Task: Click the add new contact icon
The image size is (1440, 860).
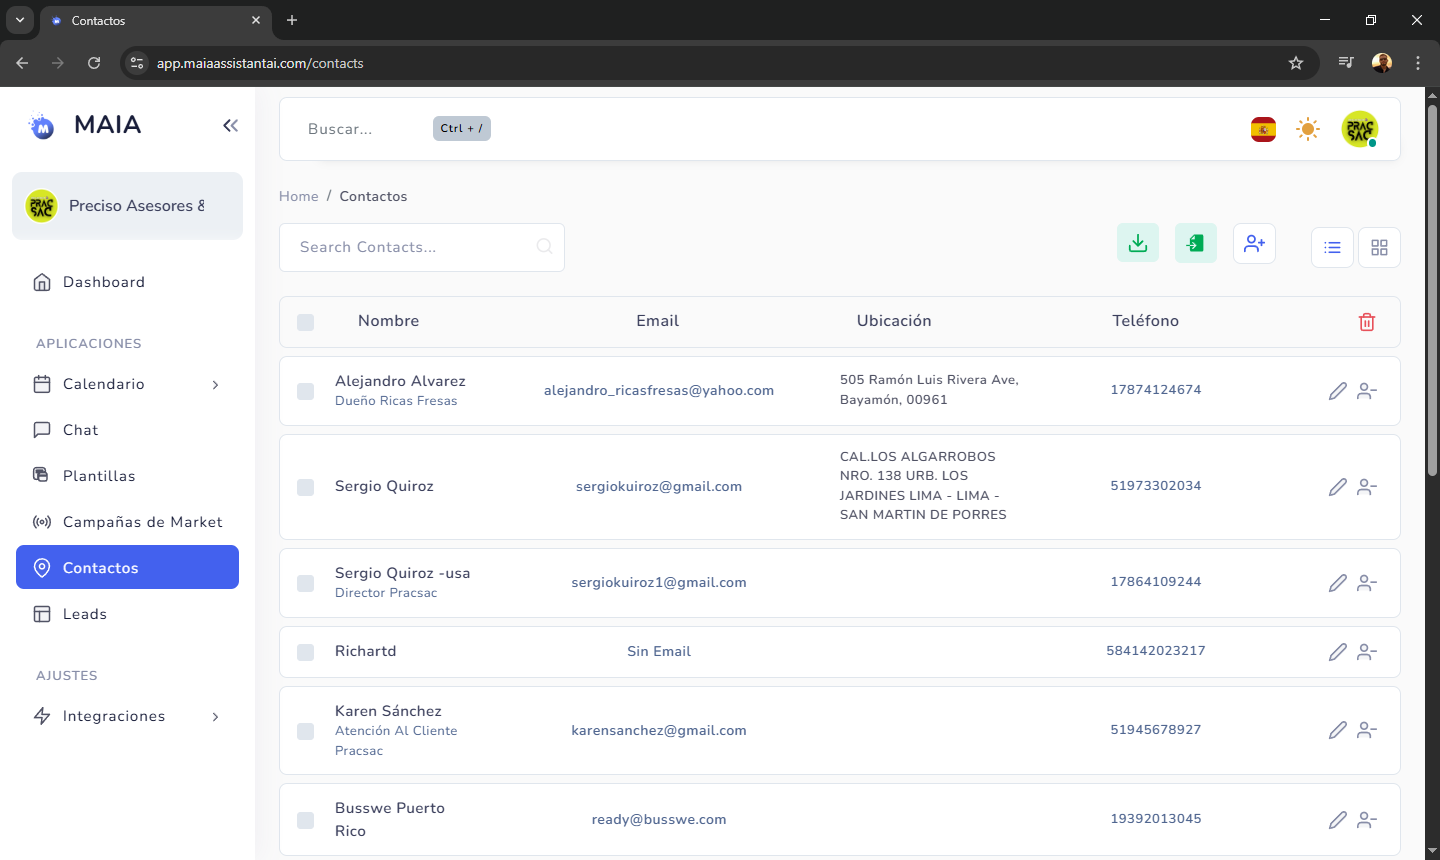Action: pyautogui.click(x=1254, y=243)
